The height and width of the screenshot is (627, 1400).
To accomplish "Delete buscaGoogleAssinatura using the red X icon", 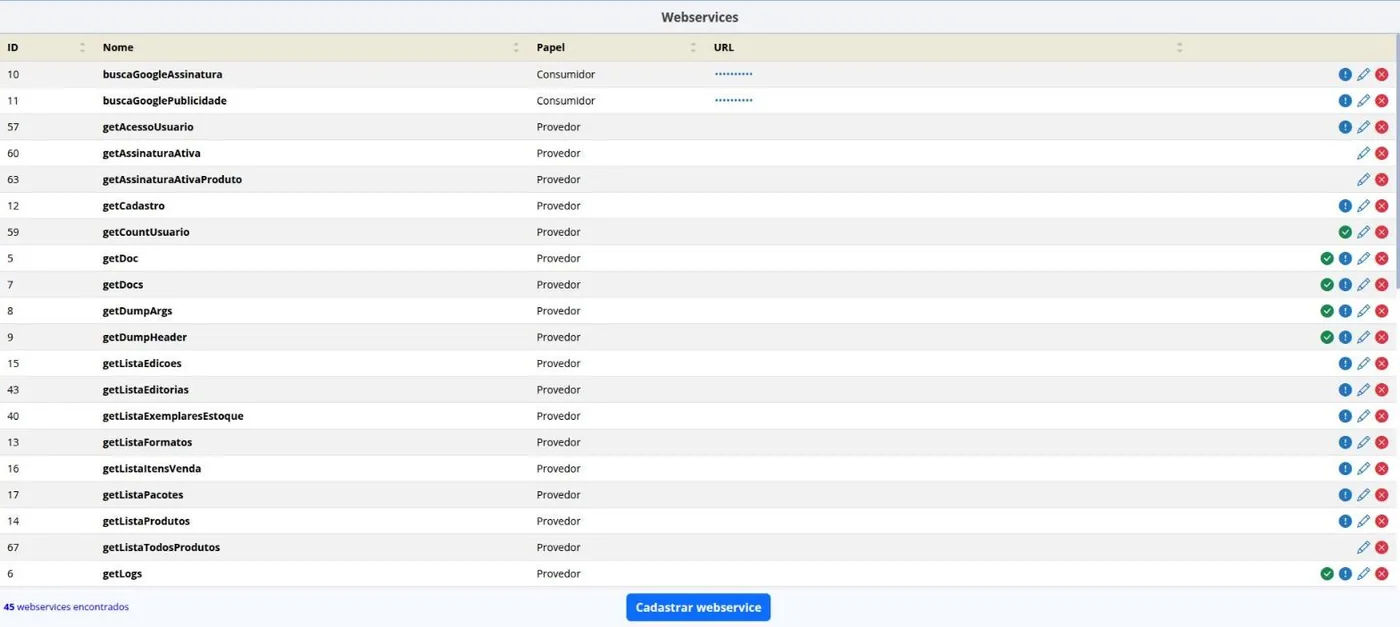I will click(1382, 75).
